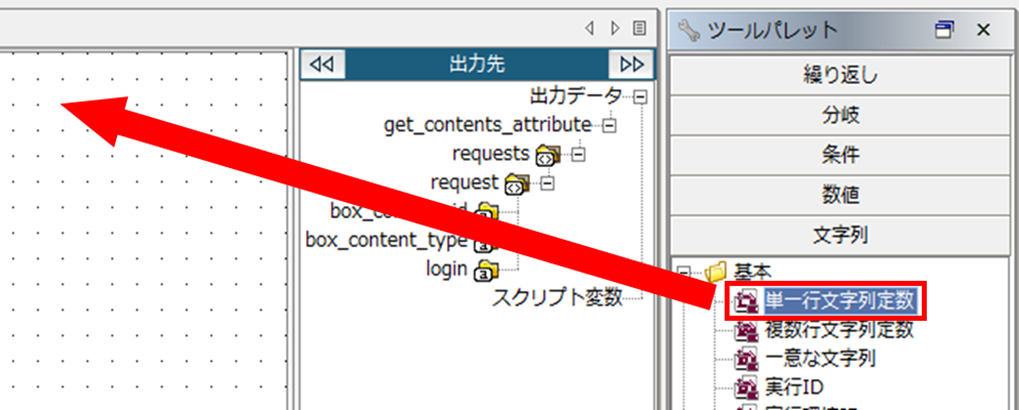Select the スクリプト変数 tree item
The image size is (1019, 410).
[x=556, y=297]
